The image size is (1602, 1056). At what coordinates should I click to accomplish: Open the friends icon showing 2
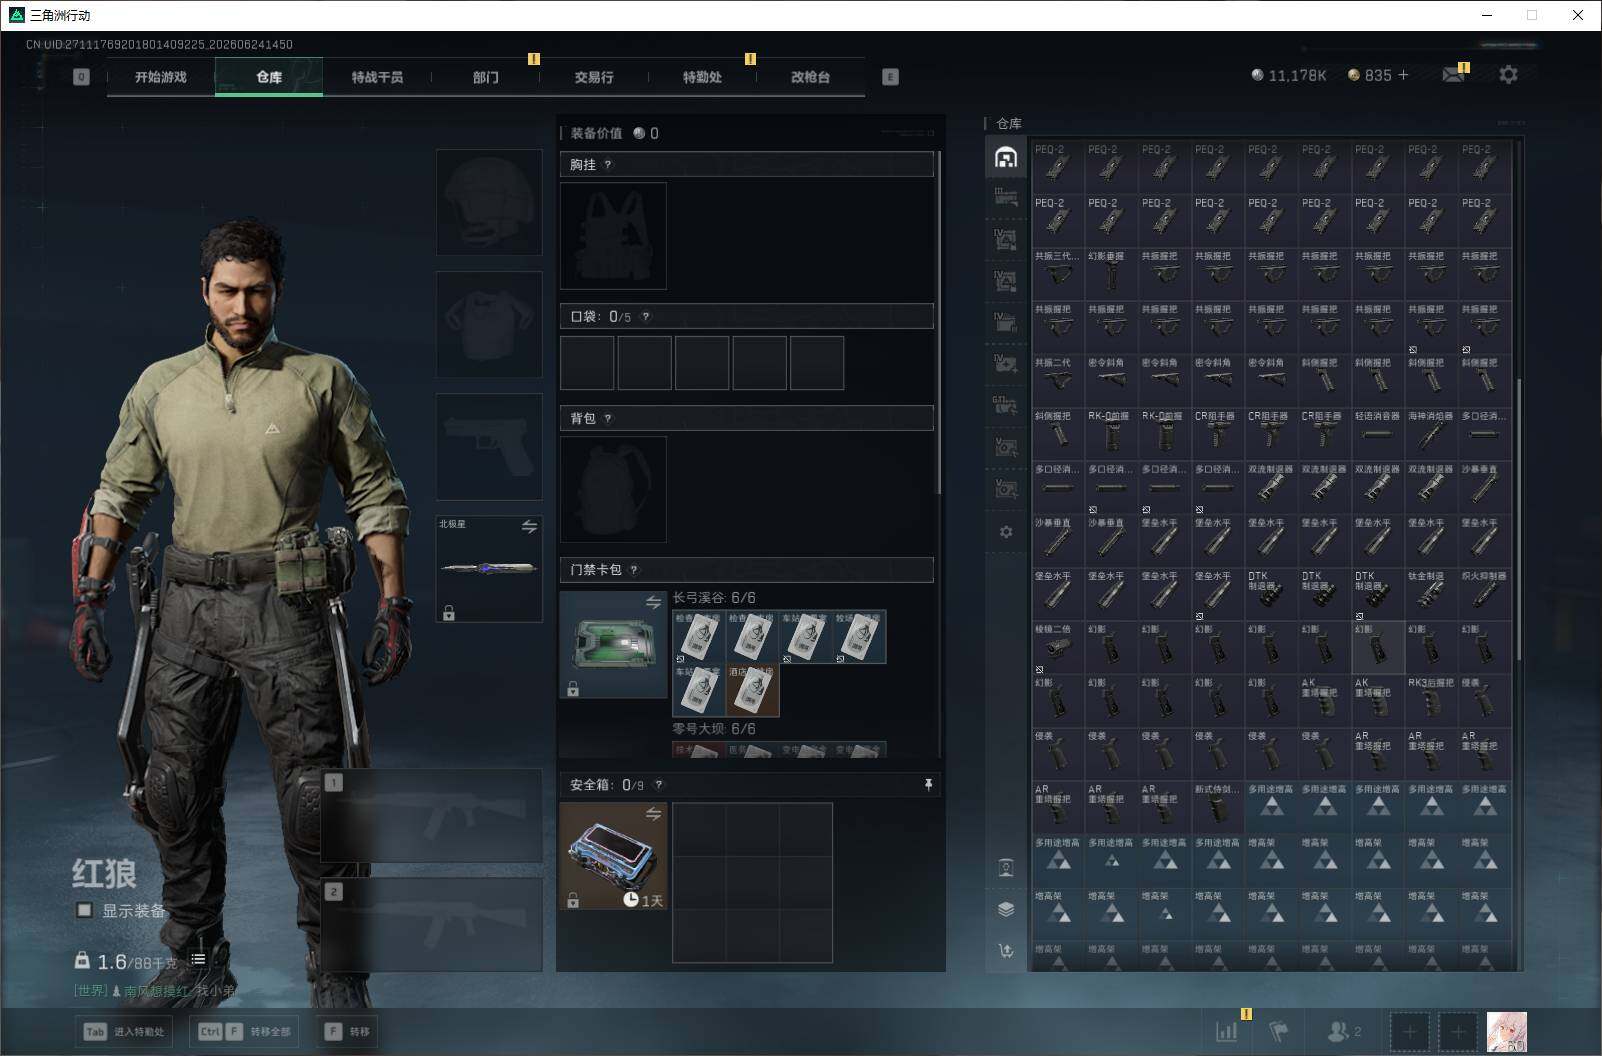tap(1344, 1031)
